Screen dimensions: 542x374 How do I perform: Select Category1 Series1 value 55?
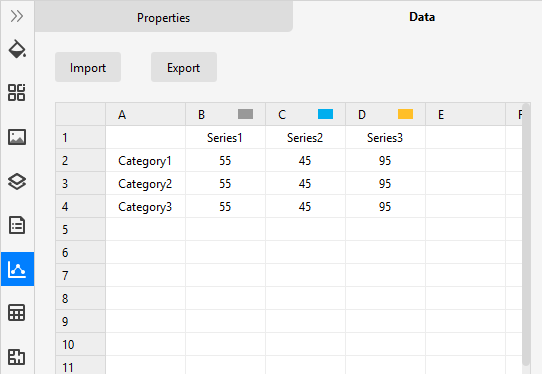point(225,160)
